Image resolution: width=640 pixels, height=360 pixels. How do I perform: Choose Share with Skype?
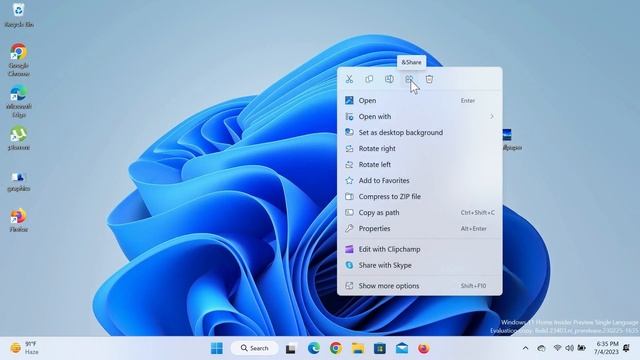pyautogui.click(x=420, y=265)
